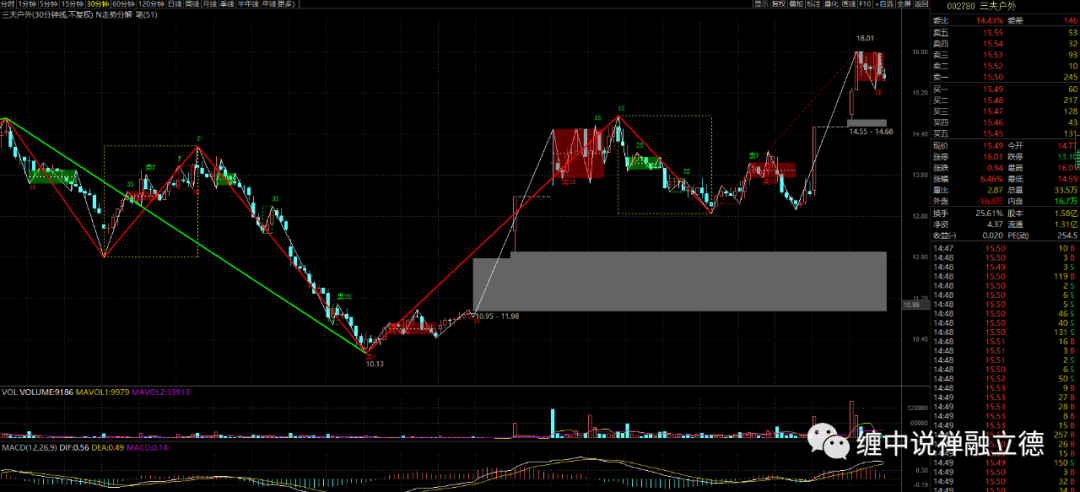This screenshot has height=492, width=1080.
Task: Click the chart title 三夫户外(30分钟线,不复权)
Action: (47, 14)
